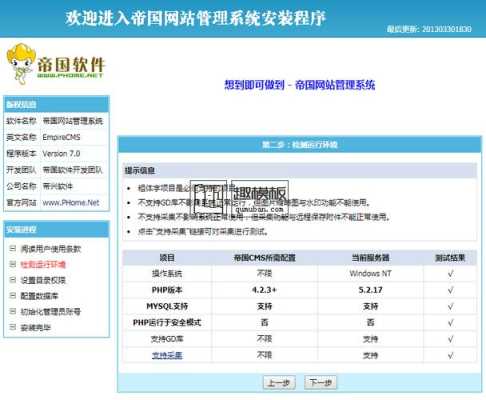The width and height of the screenshot is (486, 400).
Task: Click the 帝国软件开发团队 value
Action: tap(73, 170)
